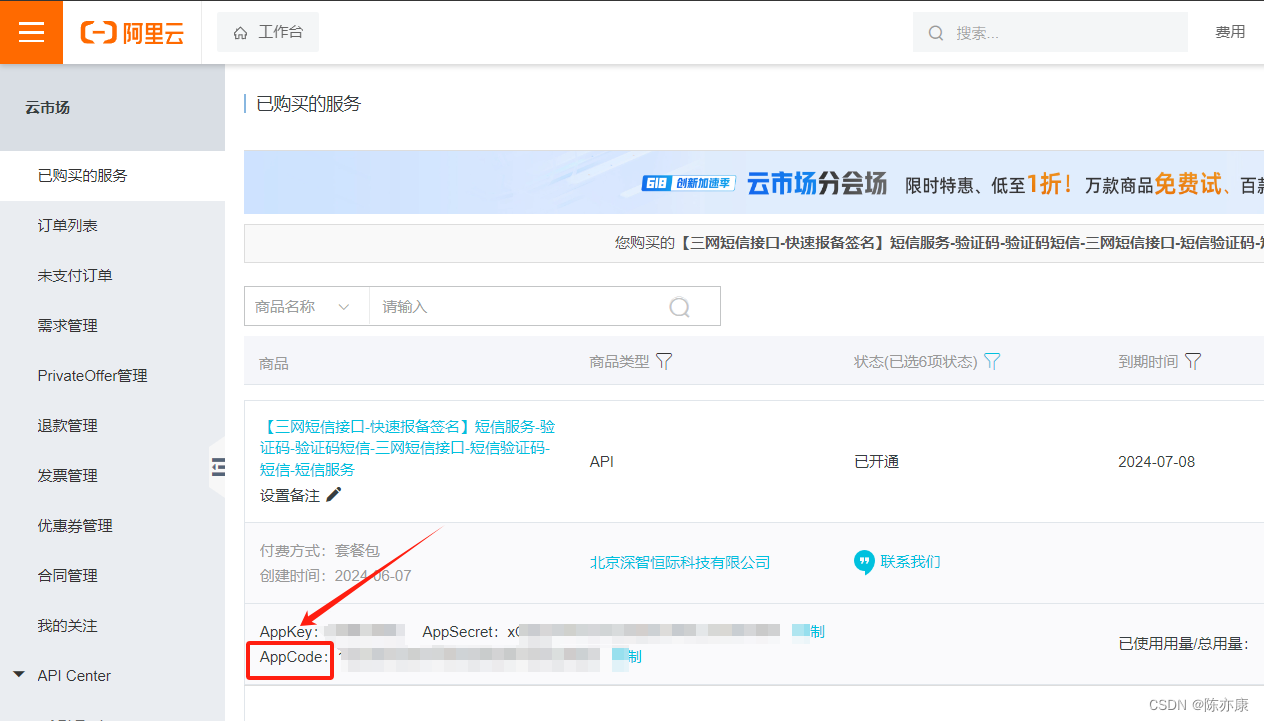The width and height of the screenshot is (1264, 721).
Task: Select 已购买的服务 in sidebar
Action: pyautogui.click(x=112, y=176)
